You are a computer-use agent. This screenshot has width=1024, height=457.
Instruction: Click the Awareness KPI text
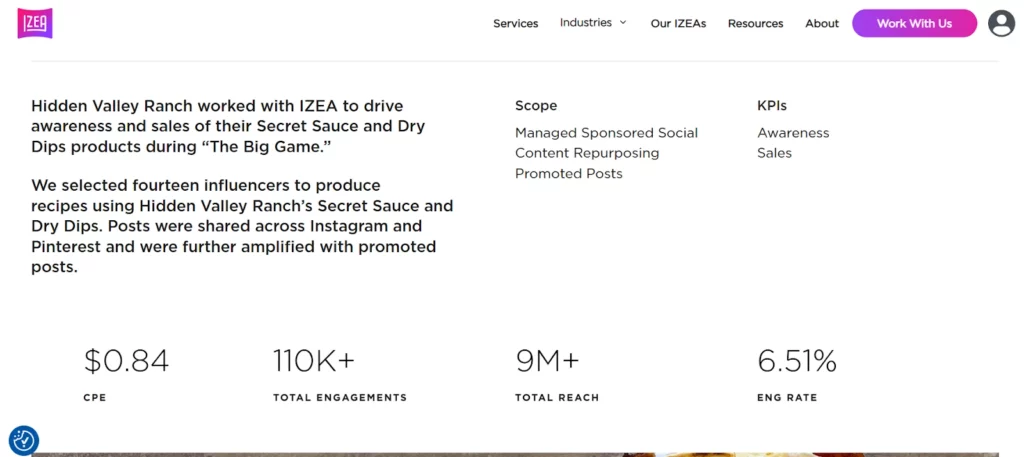[x=793, y=133]
